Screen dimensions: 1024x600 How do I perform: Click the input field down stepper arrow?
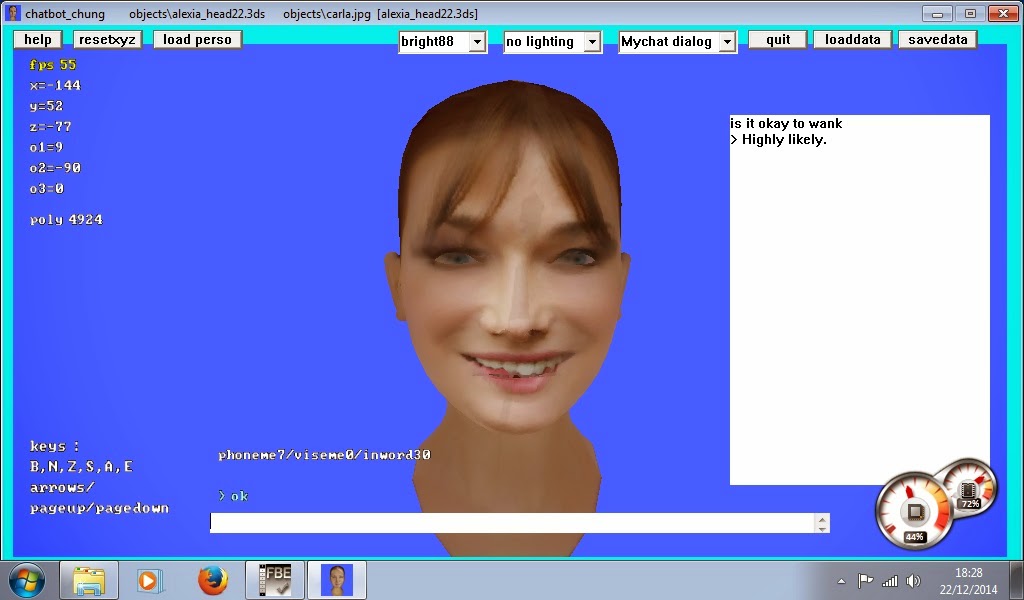(x=822, y=528)
